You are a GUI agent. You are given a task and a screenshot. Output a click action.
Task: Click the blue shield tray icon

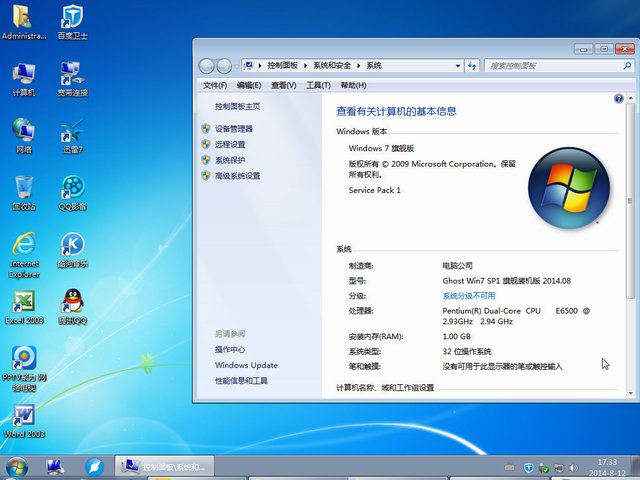pos(529,468)
